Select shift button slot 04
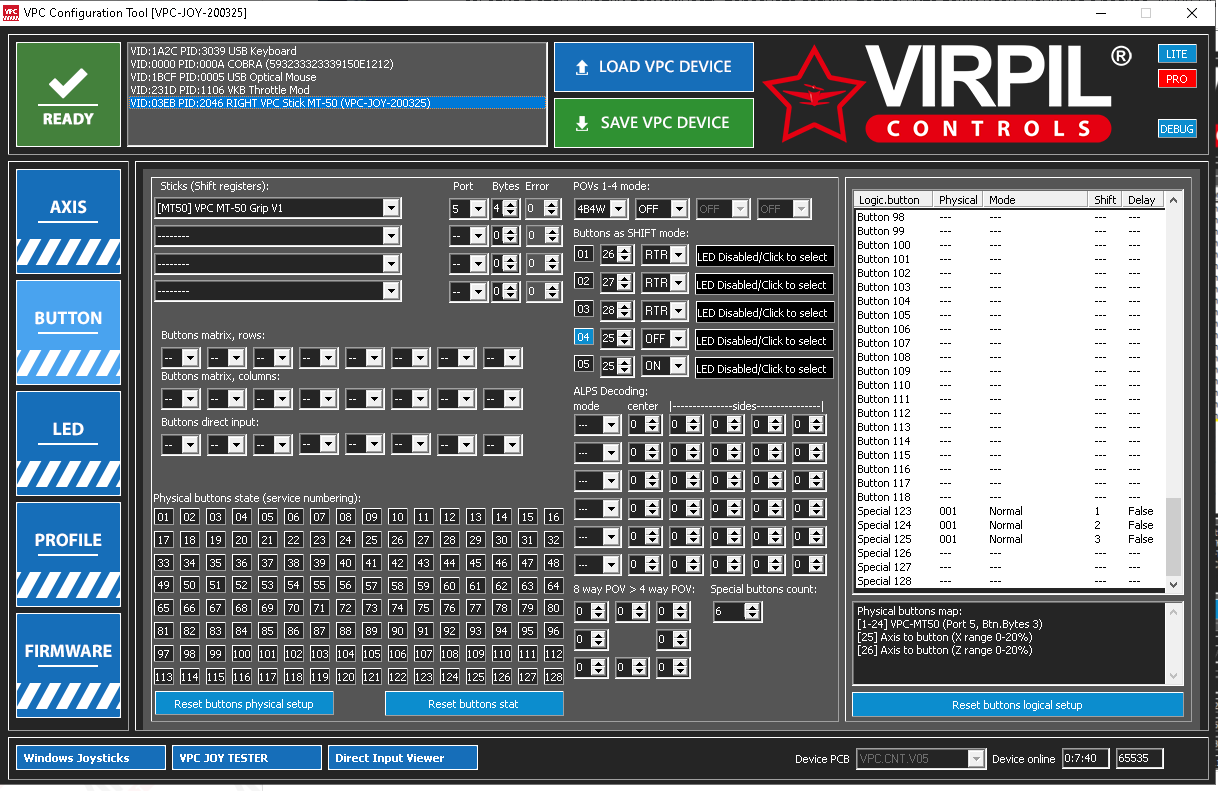This screenshot has width=1218, height=791. pyautogui.click(x=584, y=338)
